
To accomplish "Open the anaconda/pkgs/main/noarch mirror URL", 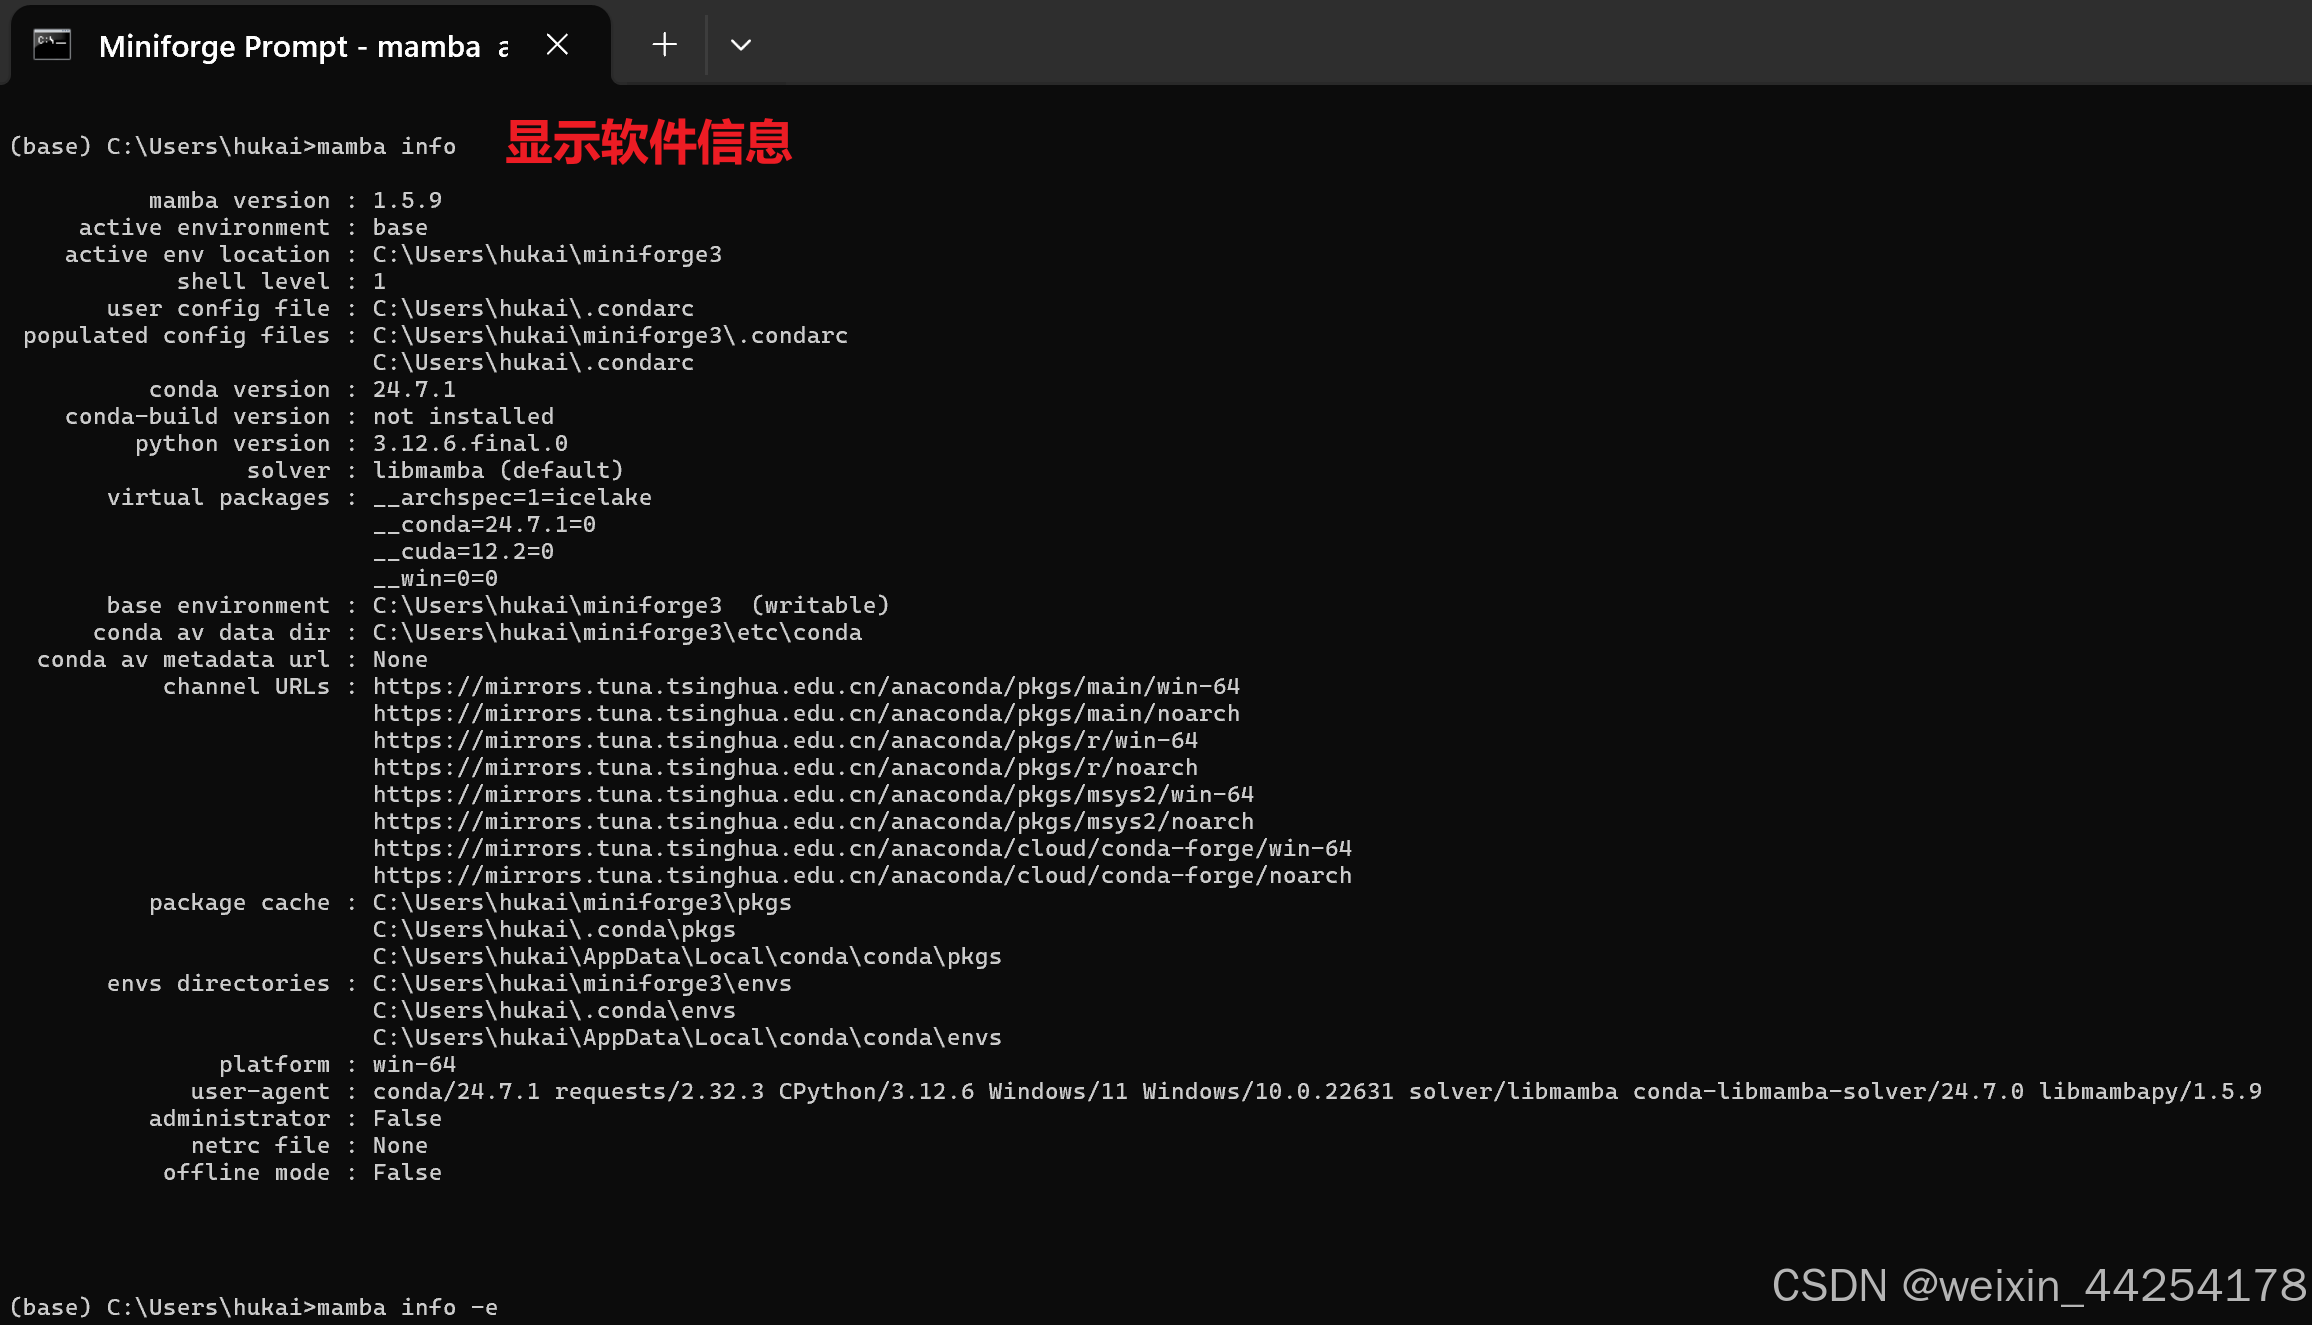I will 806,713.
